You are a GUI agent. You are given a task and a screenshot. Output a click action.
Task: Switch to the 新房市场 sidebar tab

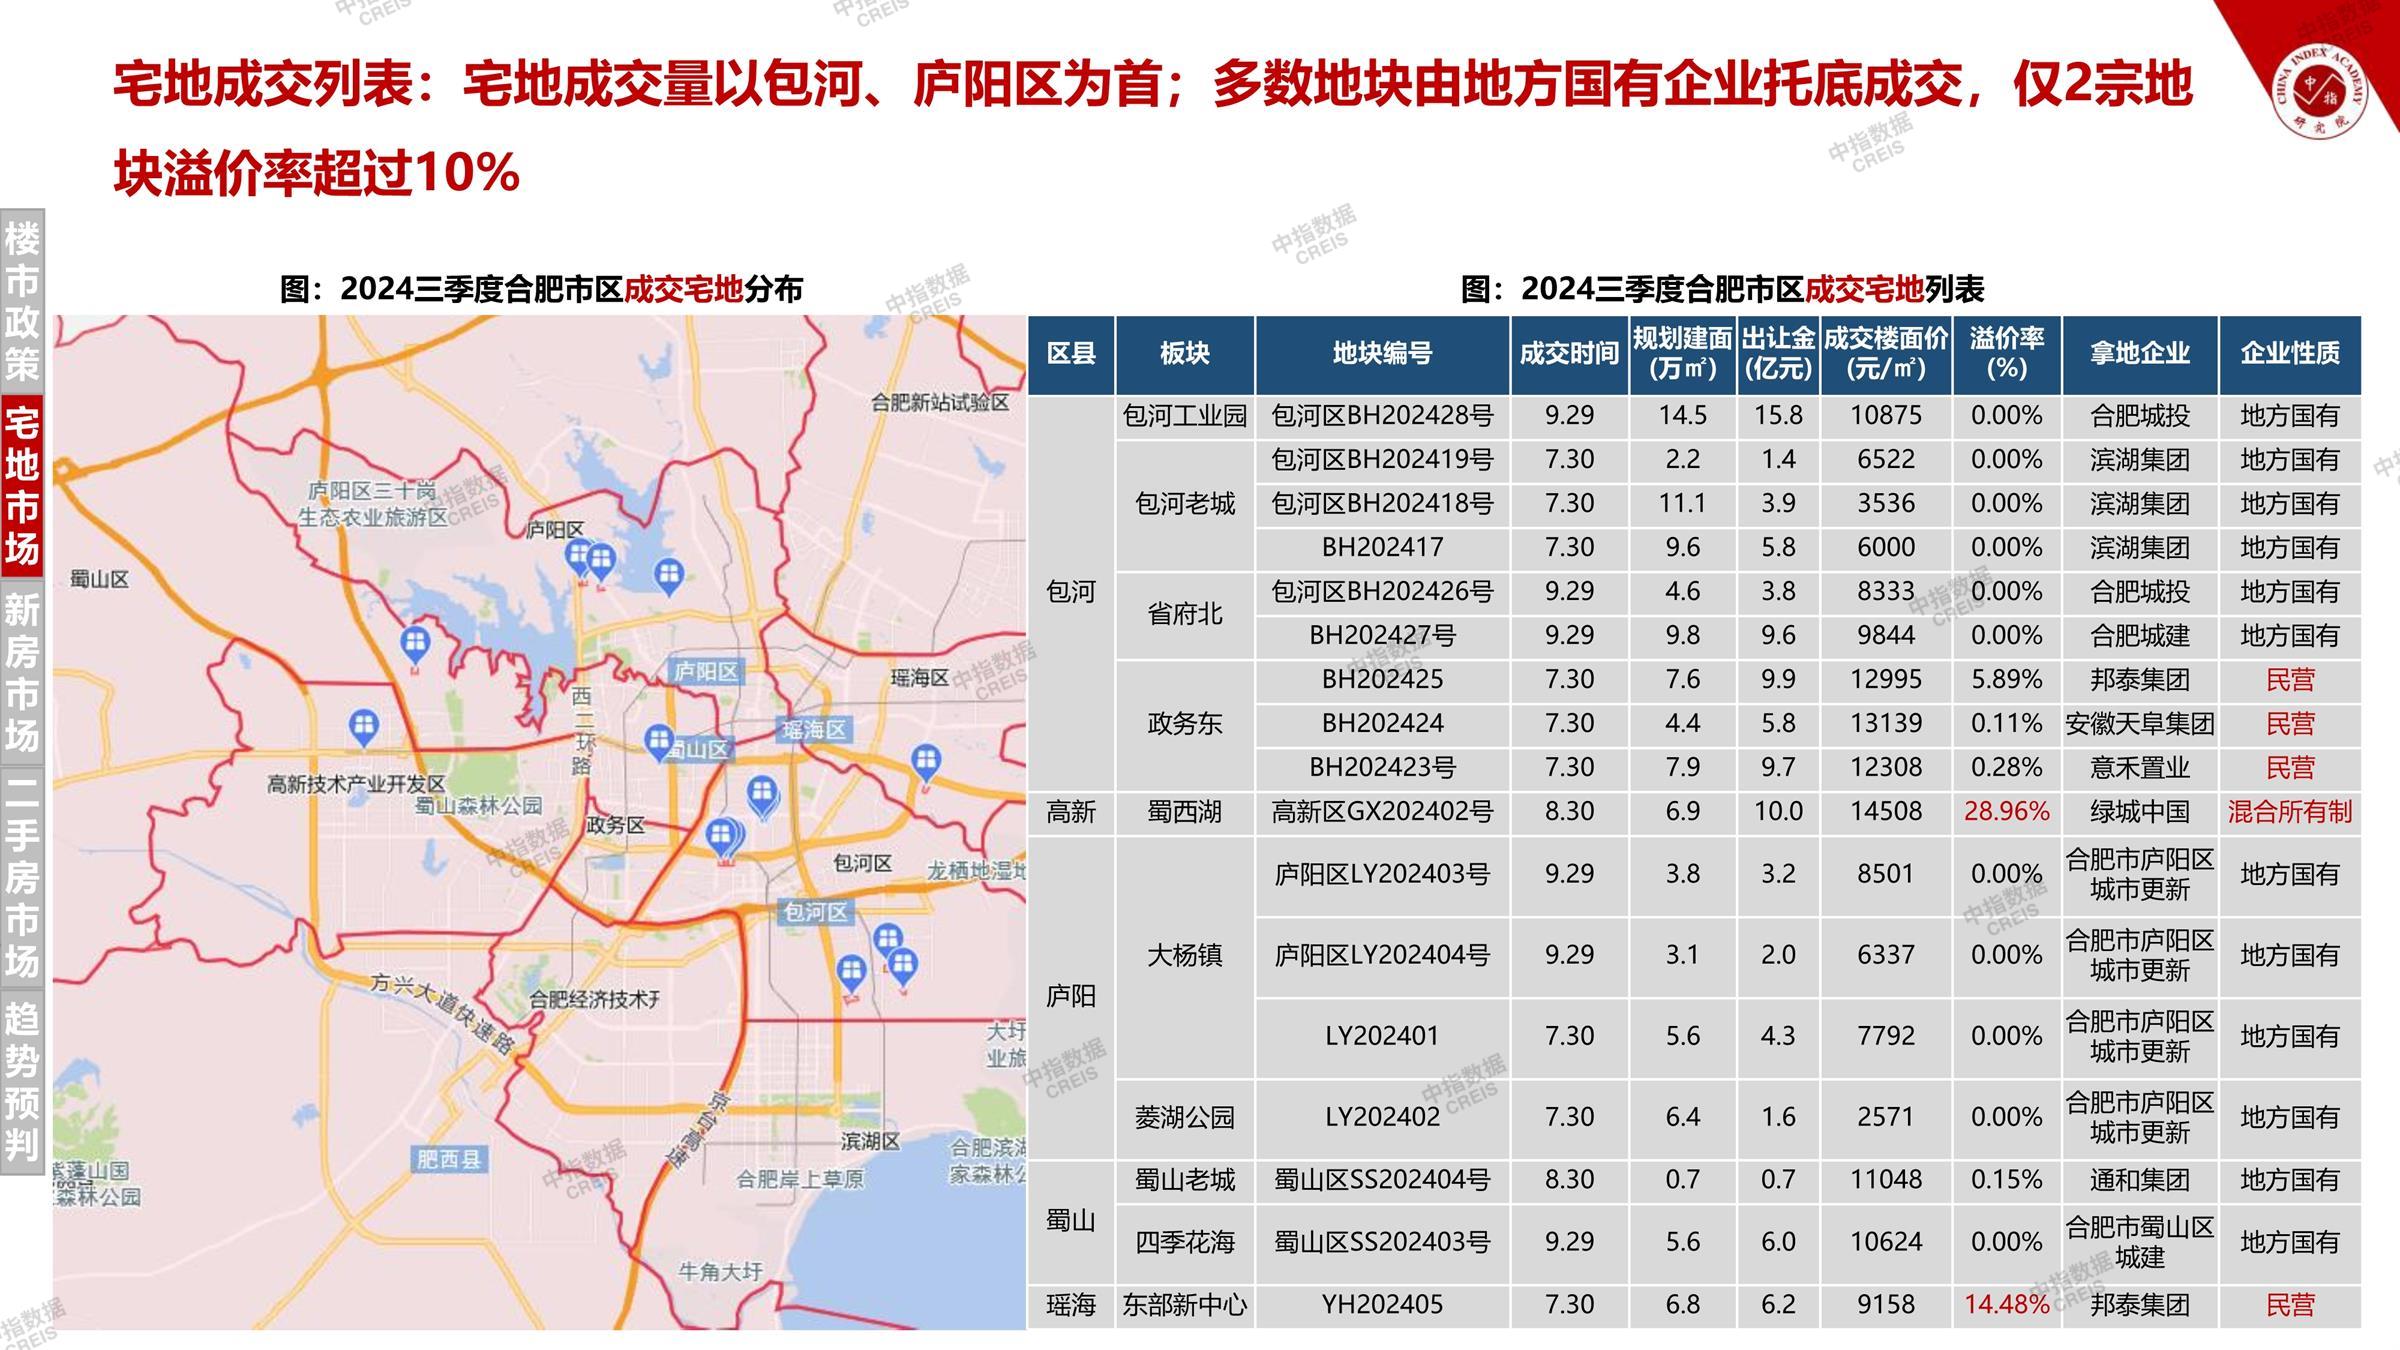click(22, 672)
